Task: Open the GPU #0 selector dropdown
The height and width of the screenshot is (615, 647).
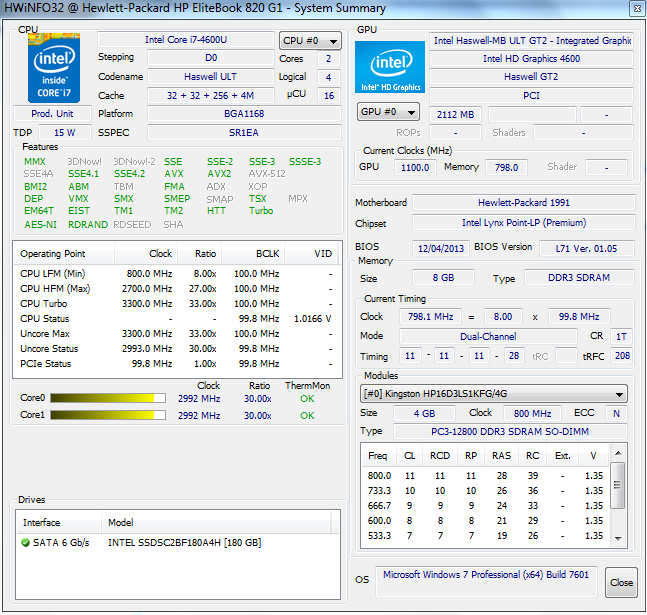Action: point(388,111)
